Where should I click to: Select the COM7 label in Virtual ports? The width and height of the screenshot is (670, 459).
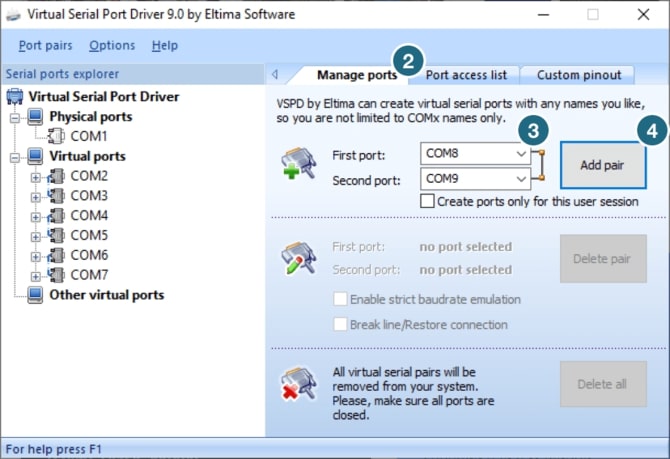pos(89,275)
